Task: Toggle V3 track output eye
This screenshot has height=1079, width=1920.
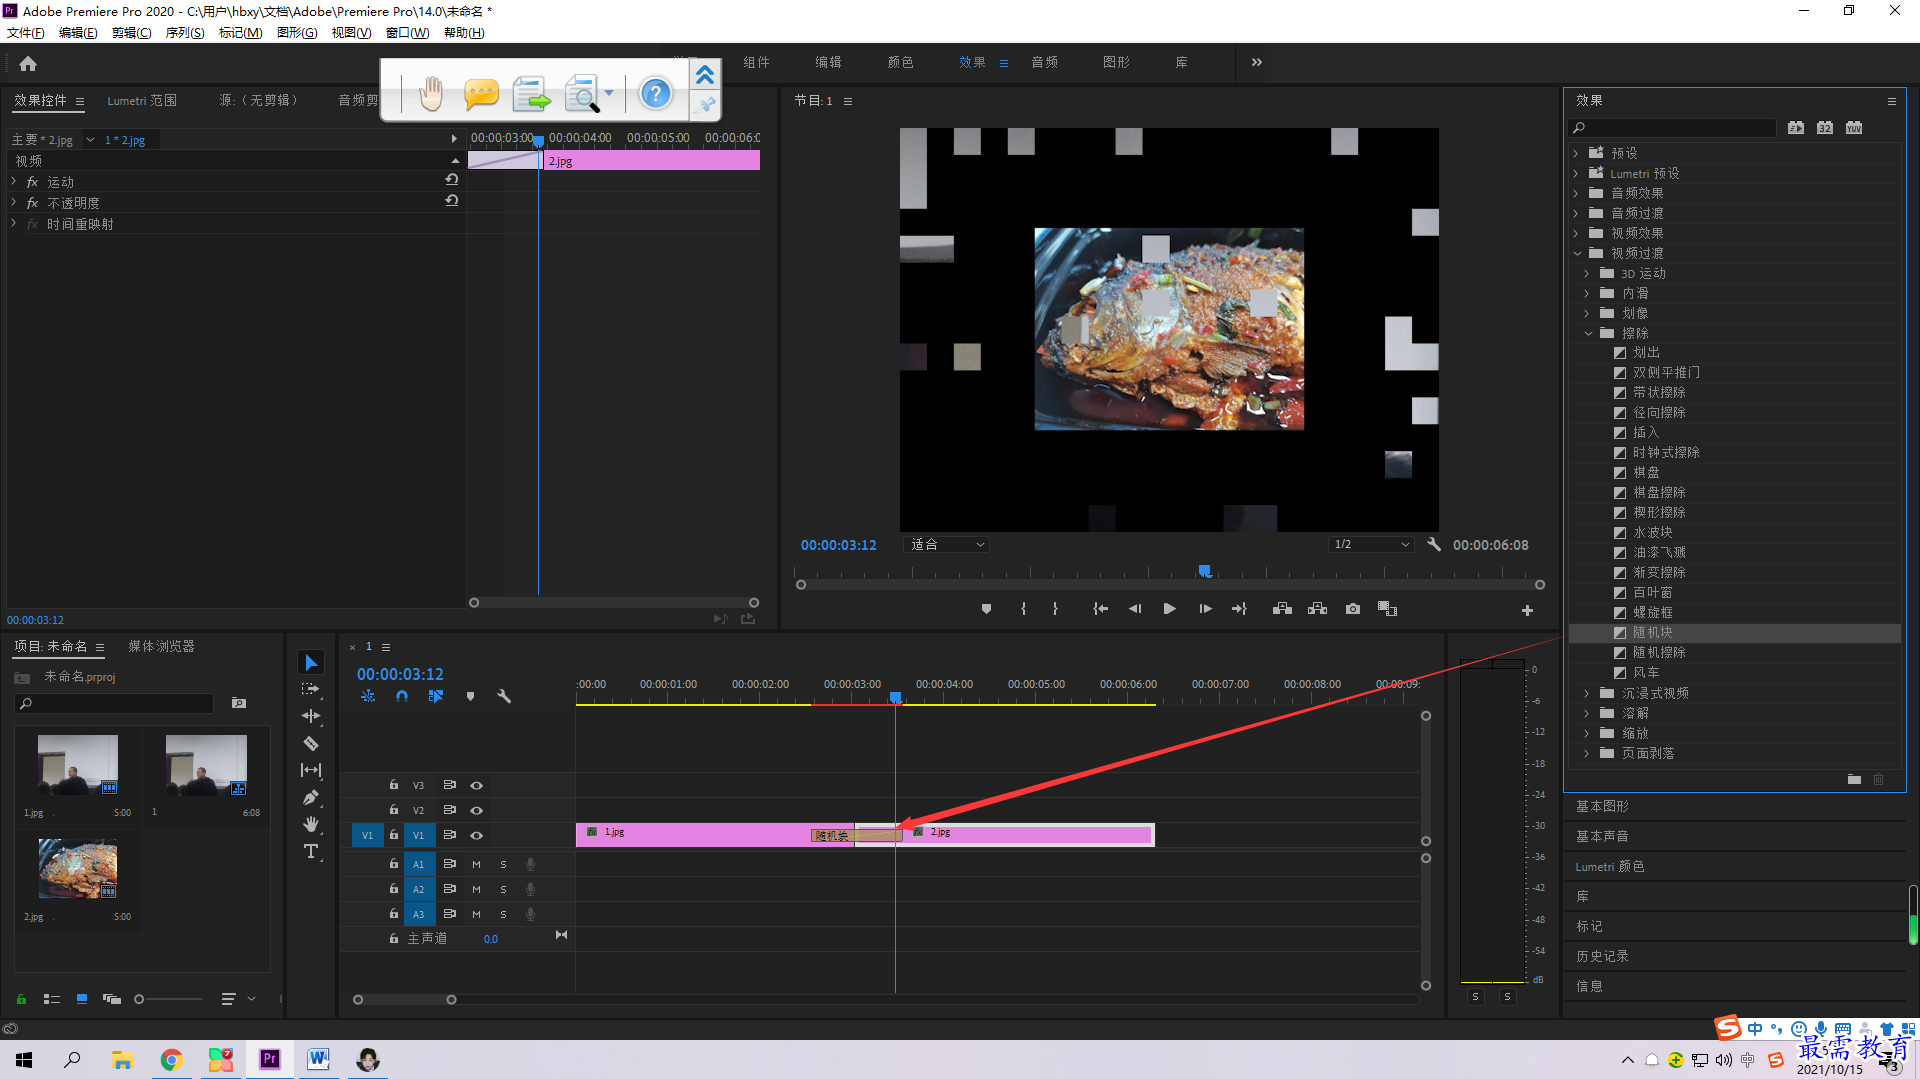Action: (477, 785)
